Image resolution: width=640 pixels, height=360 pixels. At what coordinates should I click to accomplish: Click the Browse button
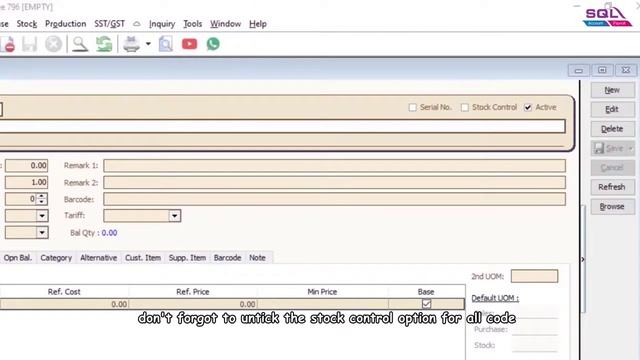tap(612, 207)
